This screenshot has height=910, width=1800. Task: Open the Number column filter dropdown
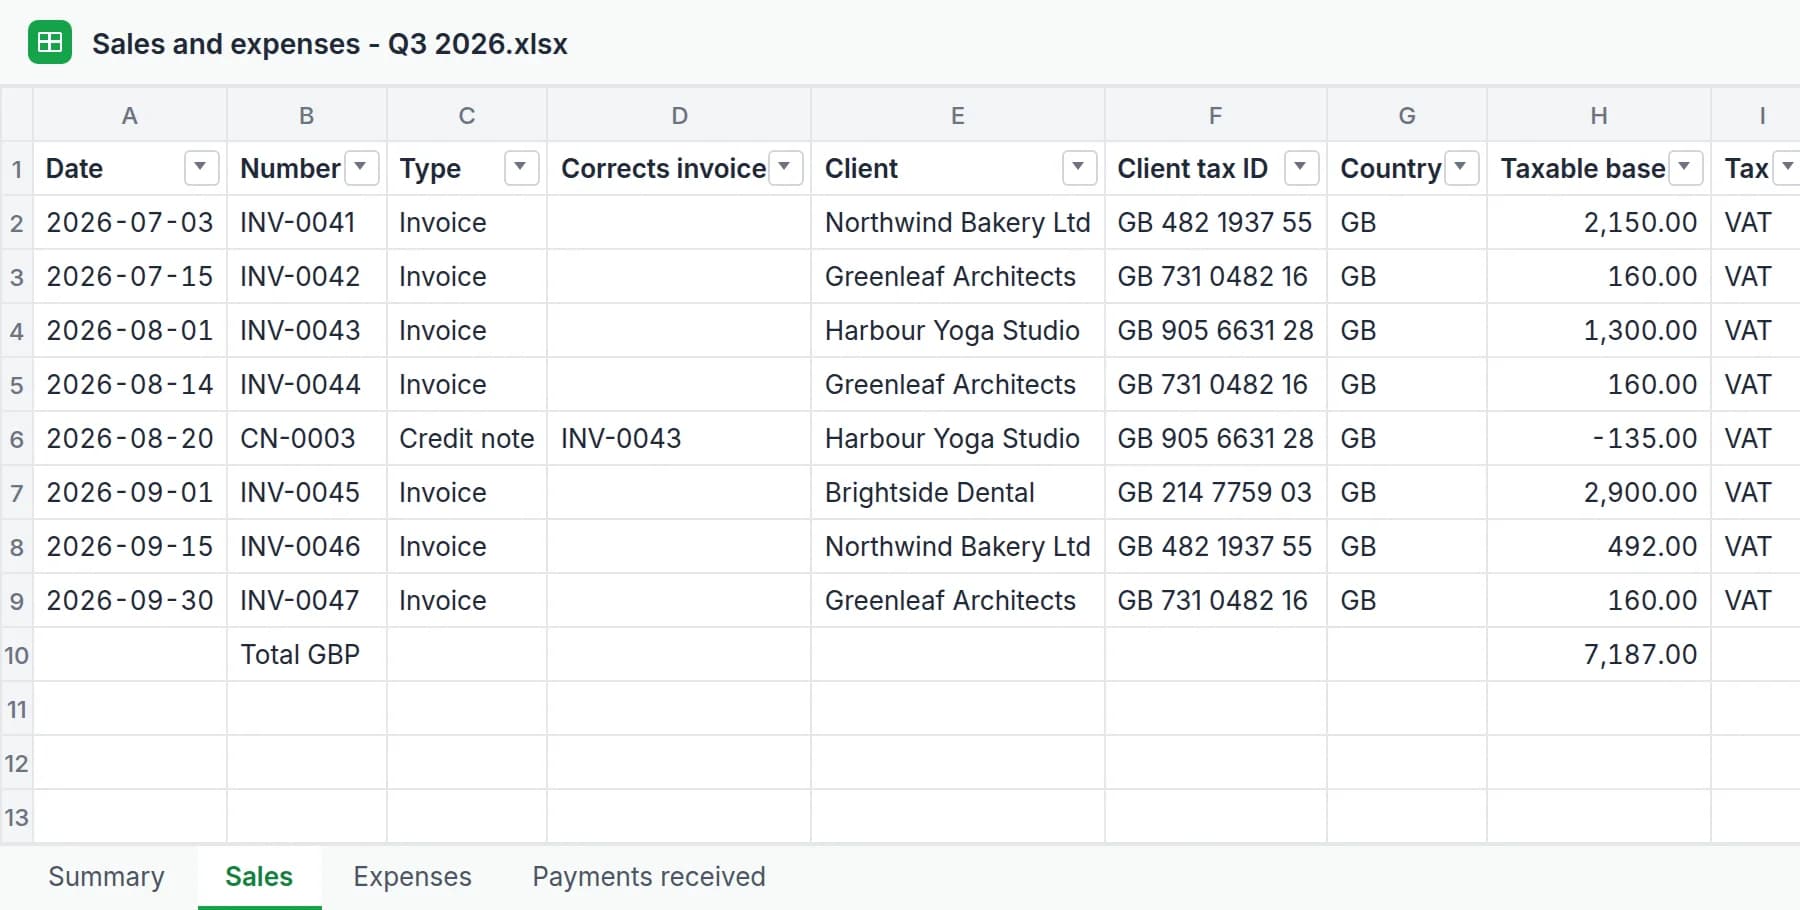click(x=361, y=167)
